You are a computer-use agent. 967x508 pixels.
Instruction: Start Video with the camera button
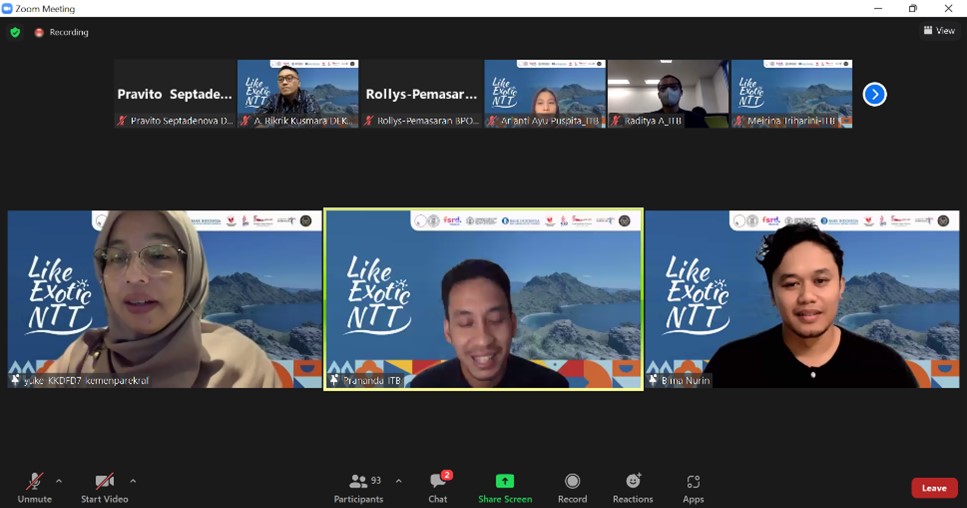104,488
